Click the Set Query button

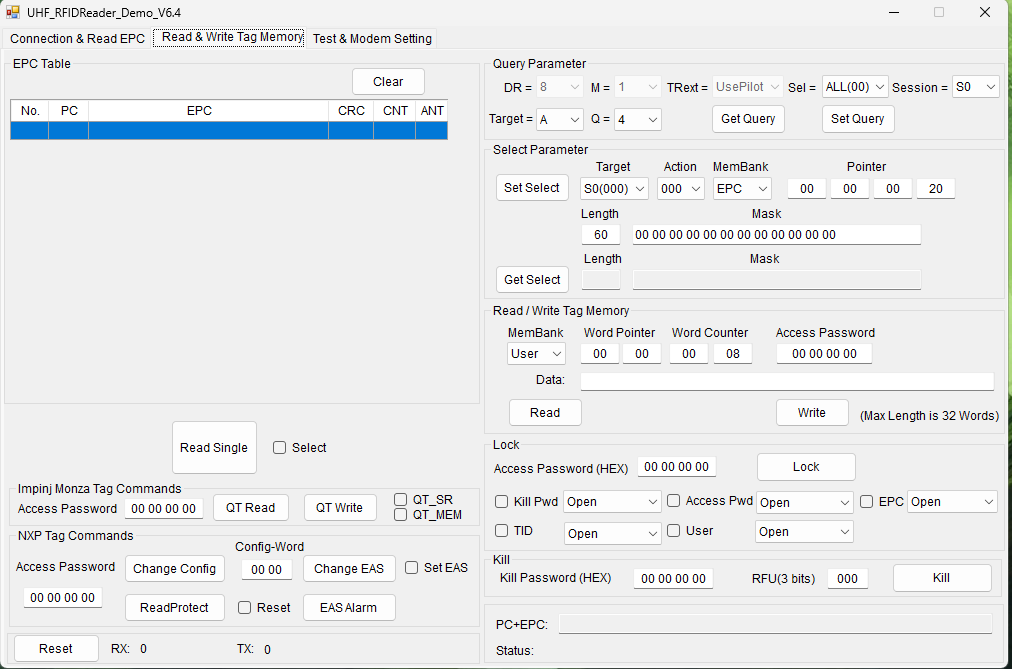pyautogui.click(x=858, y=119)
